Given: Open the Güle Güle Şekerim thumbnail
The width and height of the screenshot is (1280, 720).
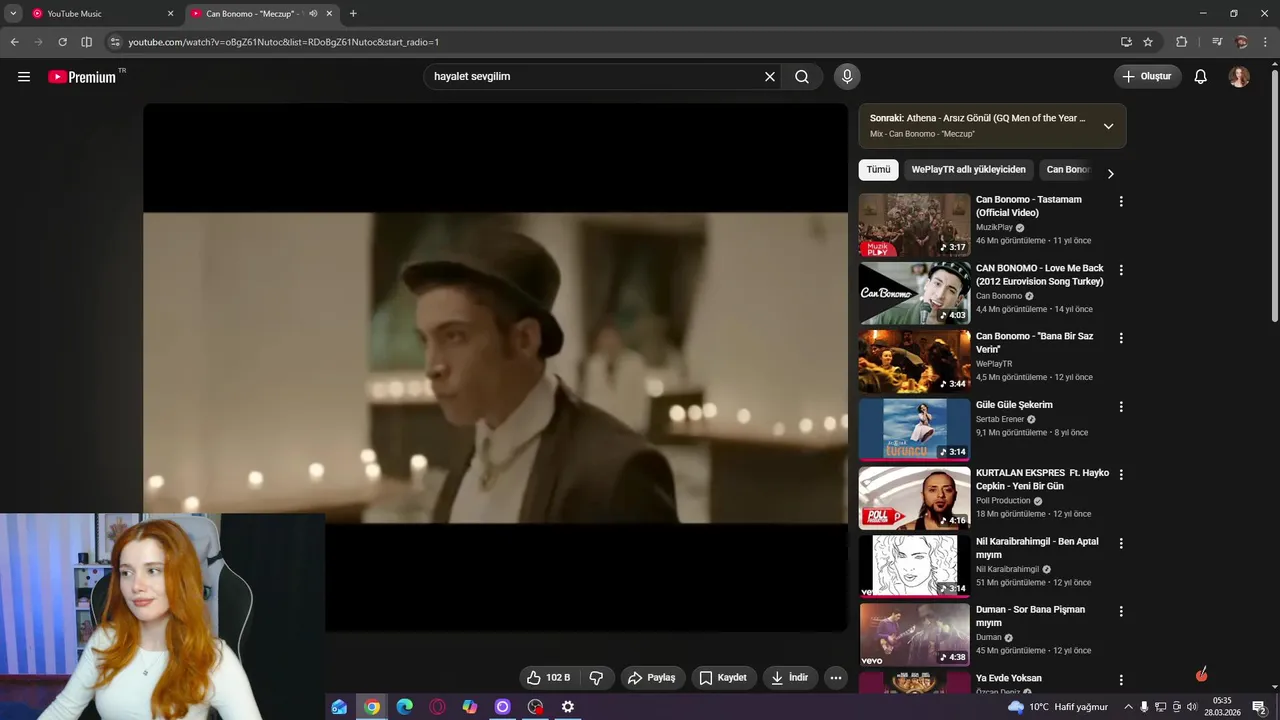Looking at the screenshot, I should pyautogui.click(x=914, y=430).
